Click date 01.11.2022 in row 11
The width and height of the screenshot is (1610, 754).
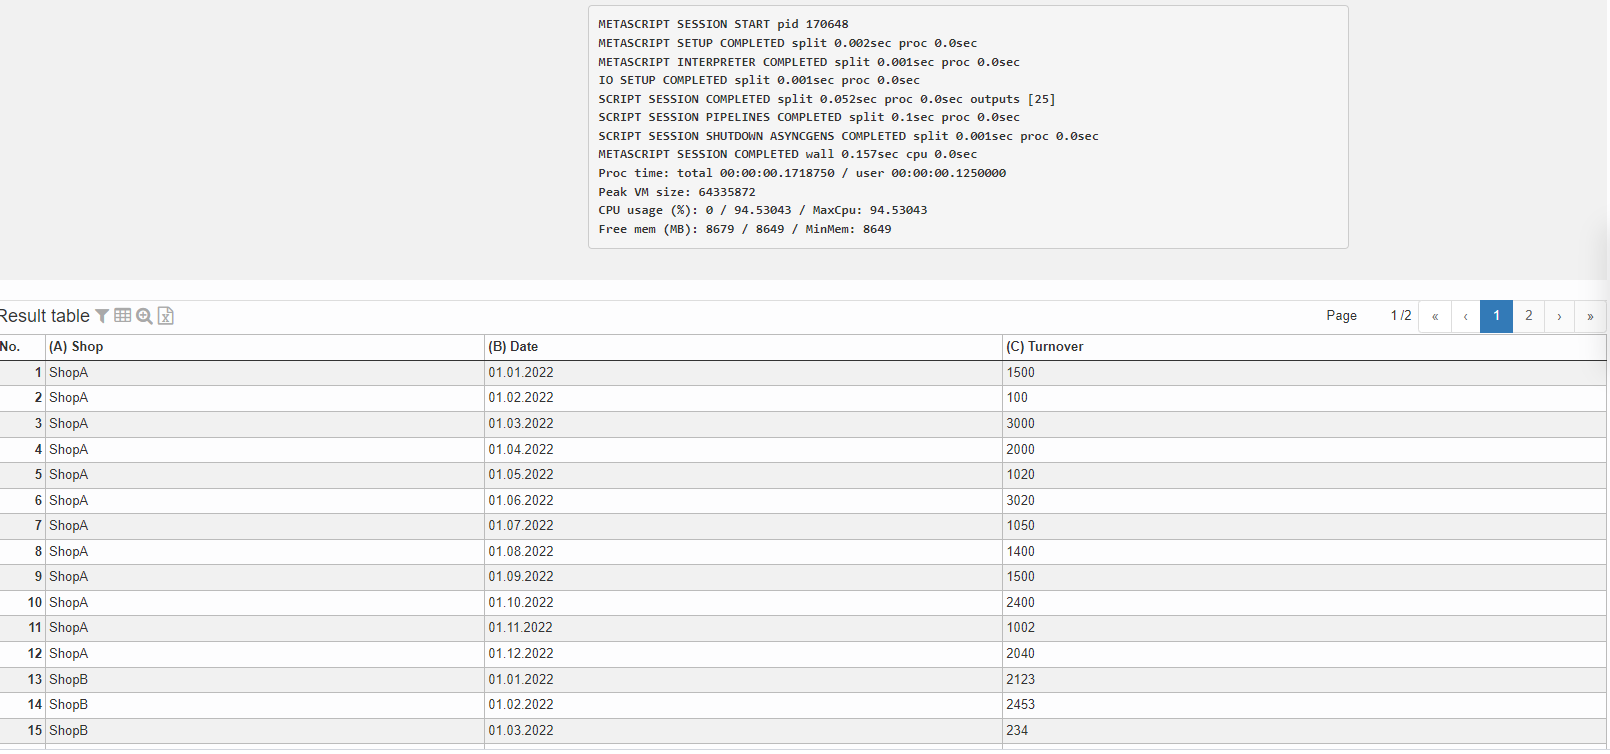pos(521,628)
